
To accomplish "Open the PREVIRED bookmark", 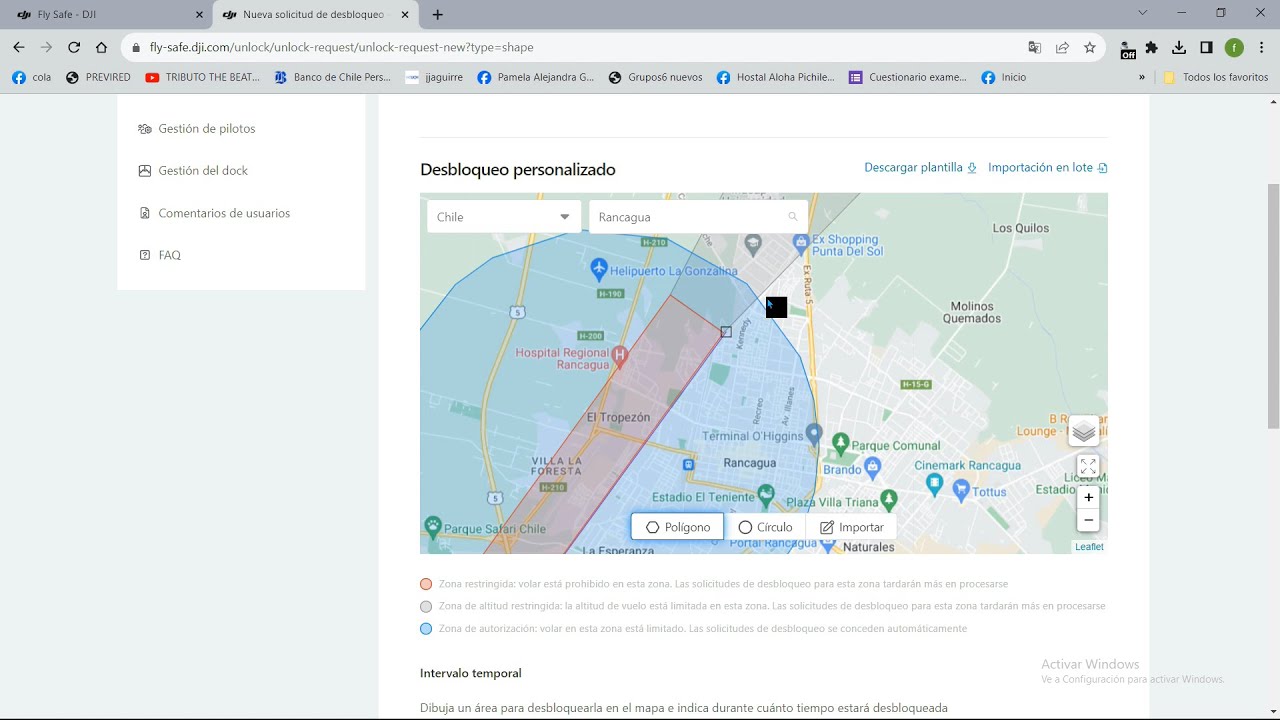I will pos(98,77).
